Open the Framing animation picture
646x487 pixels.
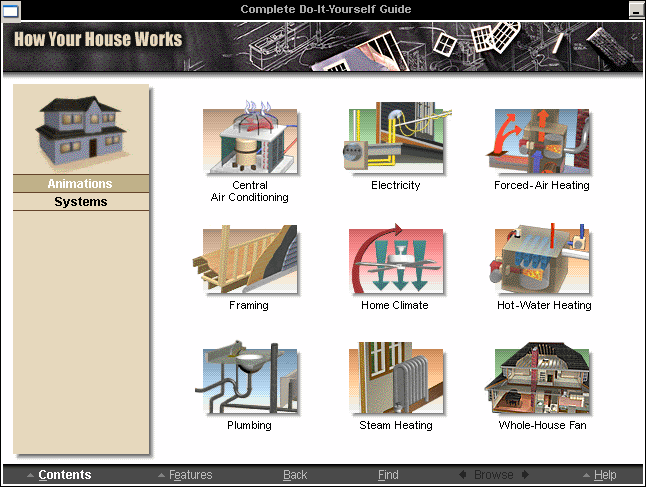246,259
